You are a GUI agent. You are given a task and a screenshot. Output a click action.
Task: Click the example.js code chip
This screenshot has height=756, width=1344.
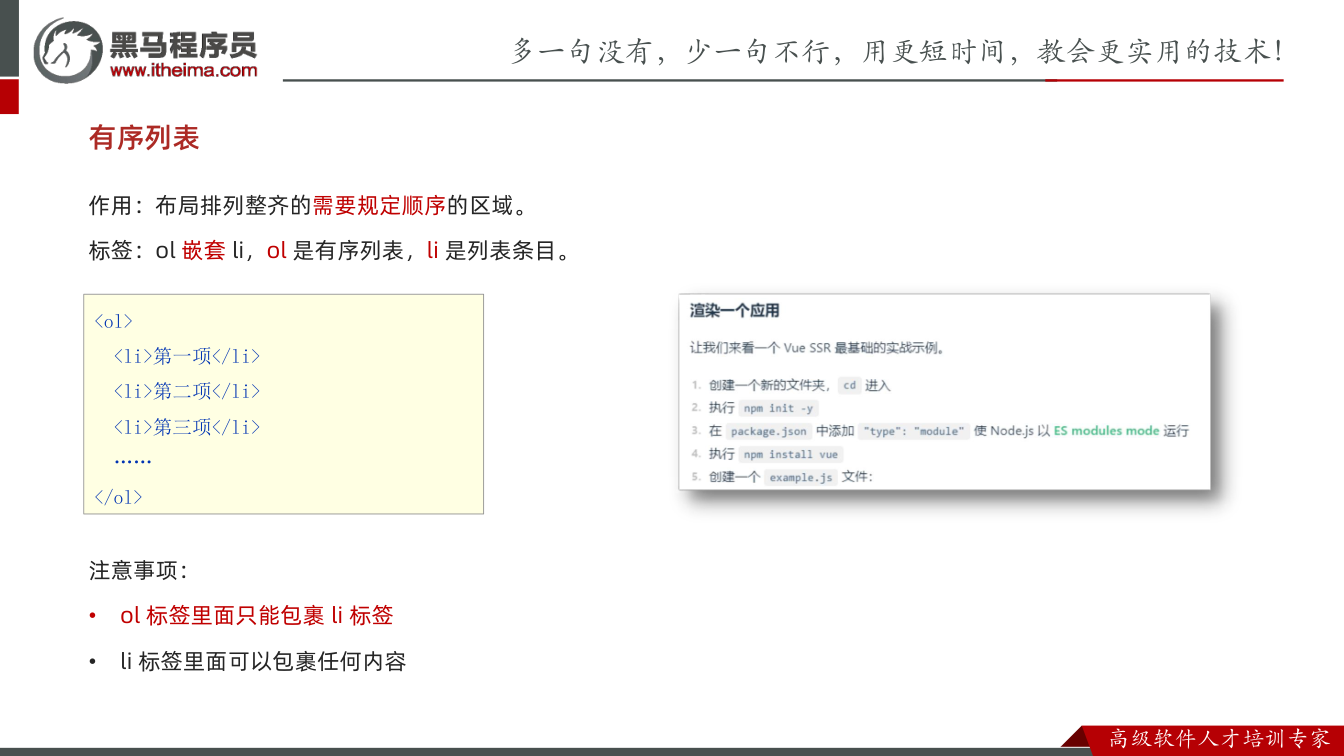pos(801,477)
